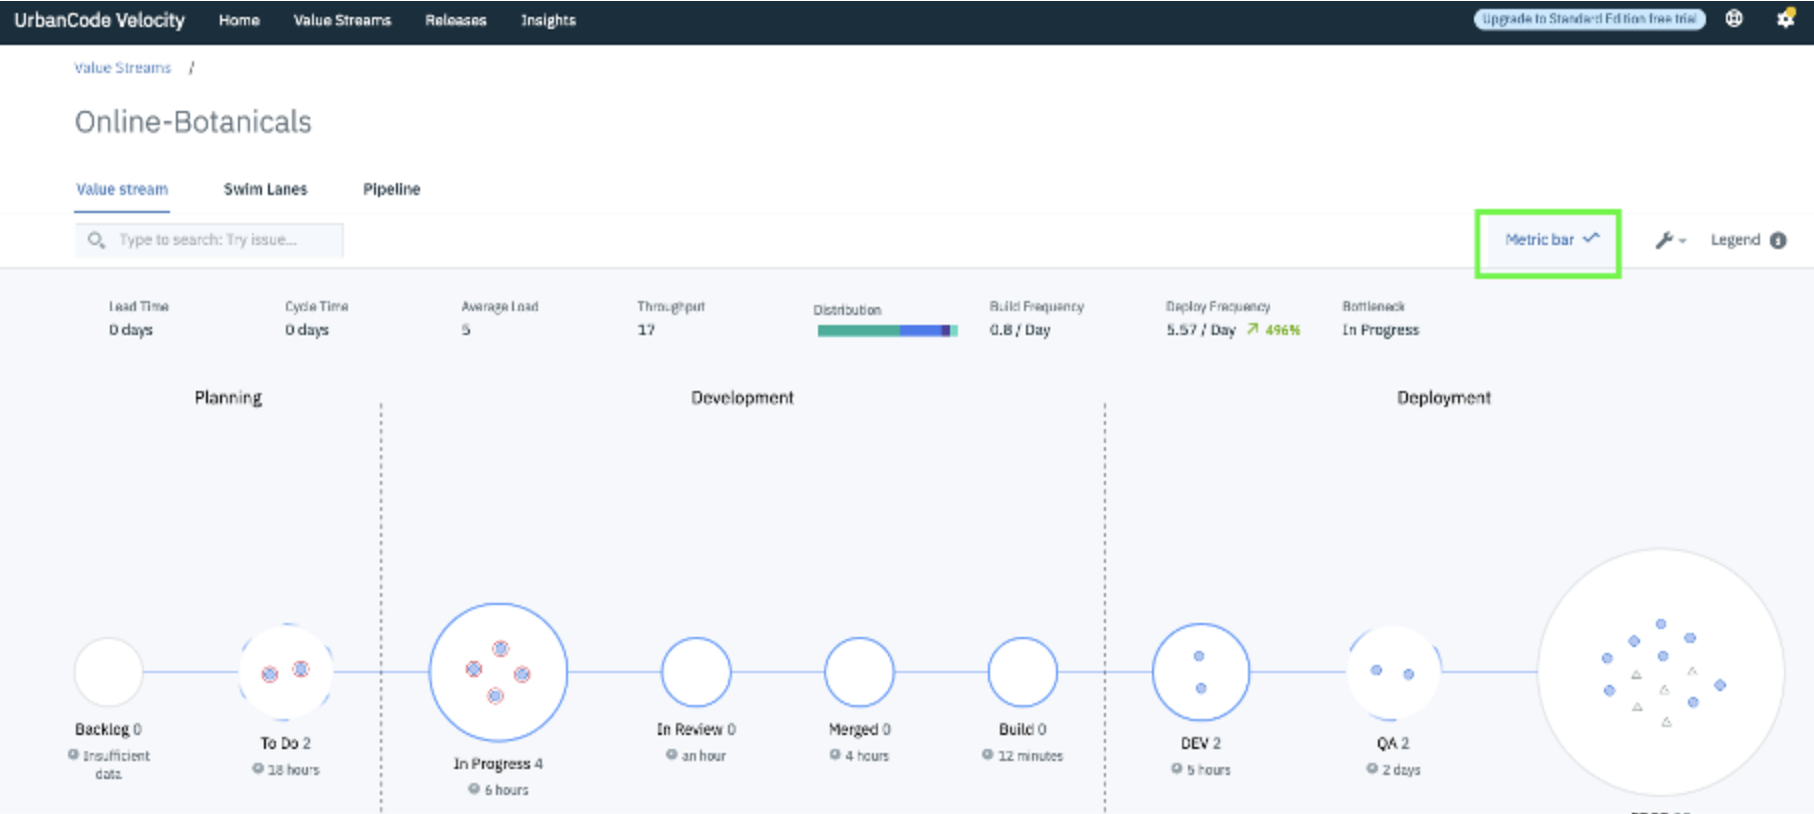This screenshot has width=1814, height=814.
Task: Follow the Value Streams breadcrumb link
Action: [x=122, y=68]
